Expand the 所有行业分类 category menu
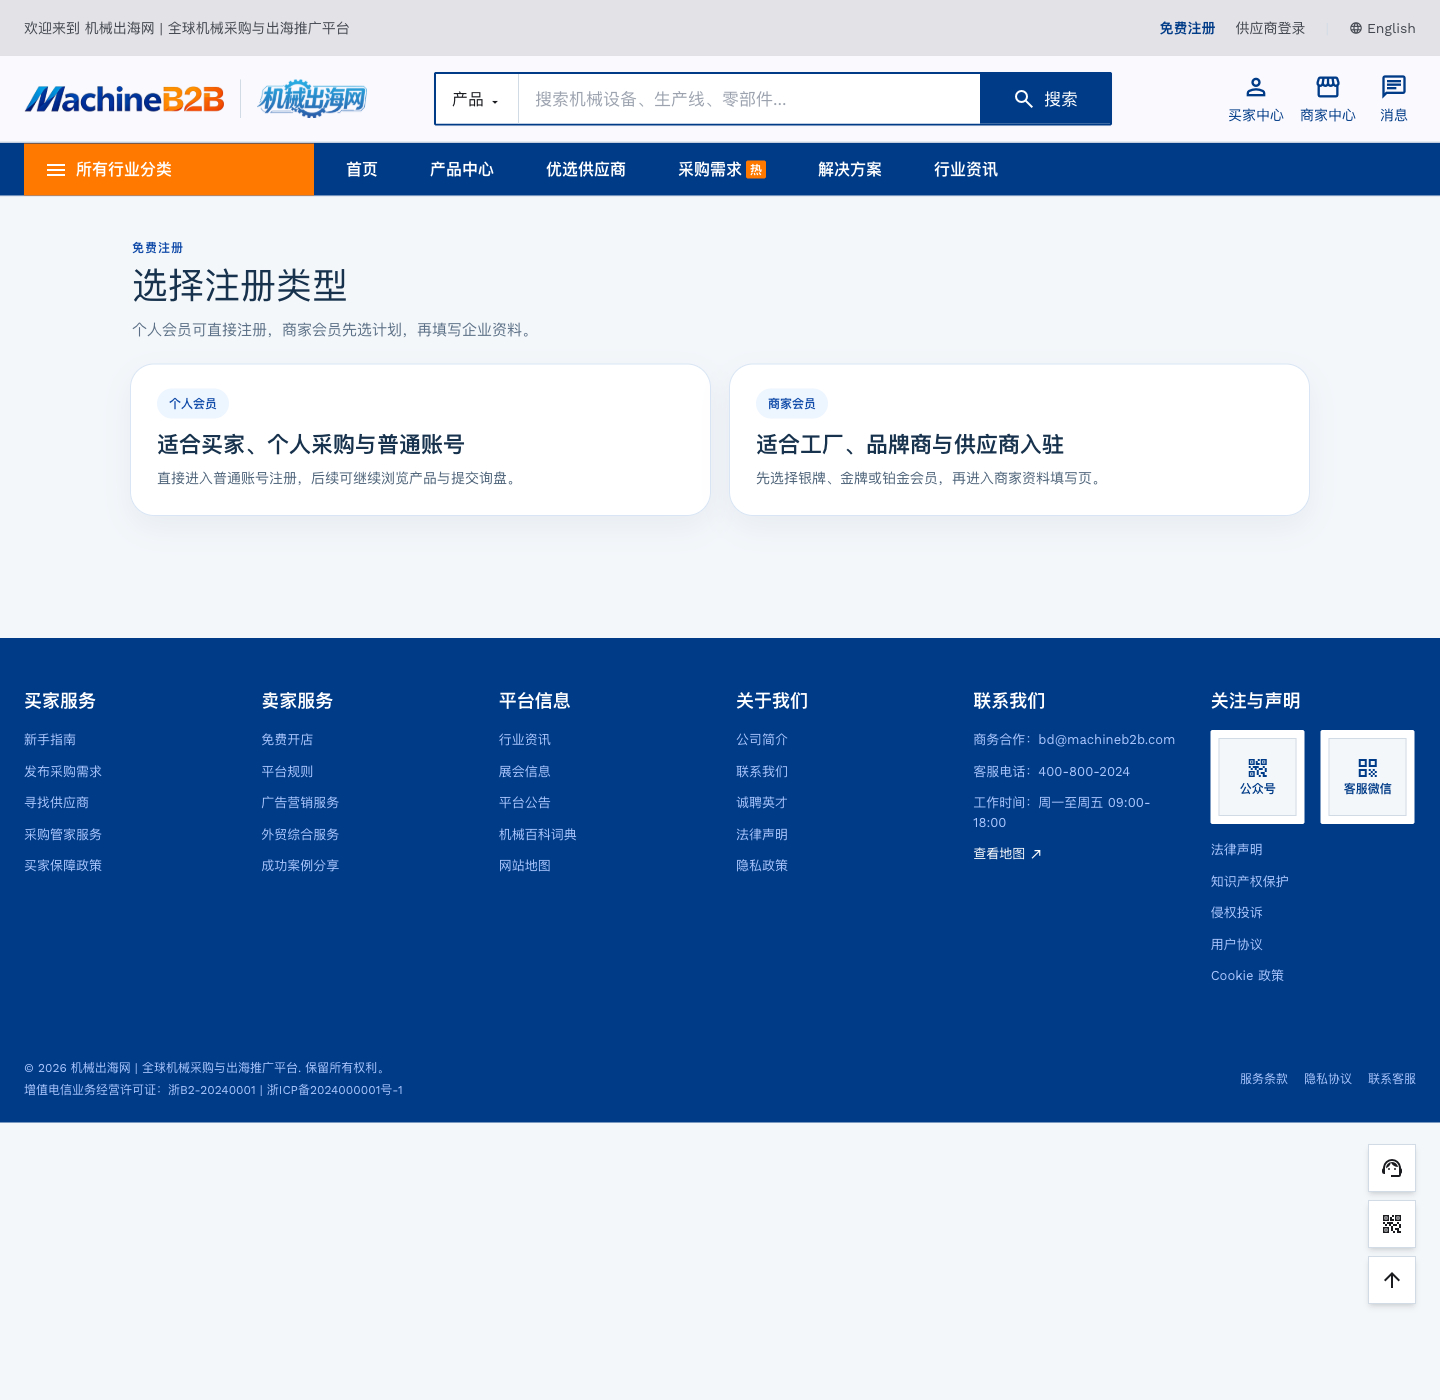Viewport: 1440px width, 1400px height. [x=169, y=170]
